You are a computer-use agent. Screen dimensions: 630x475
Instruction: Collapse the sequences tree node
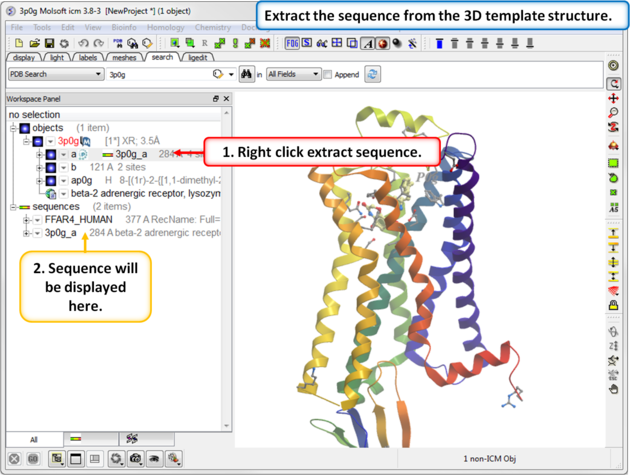[x=14, y=206]
